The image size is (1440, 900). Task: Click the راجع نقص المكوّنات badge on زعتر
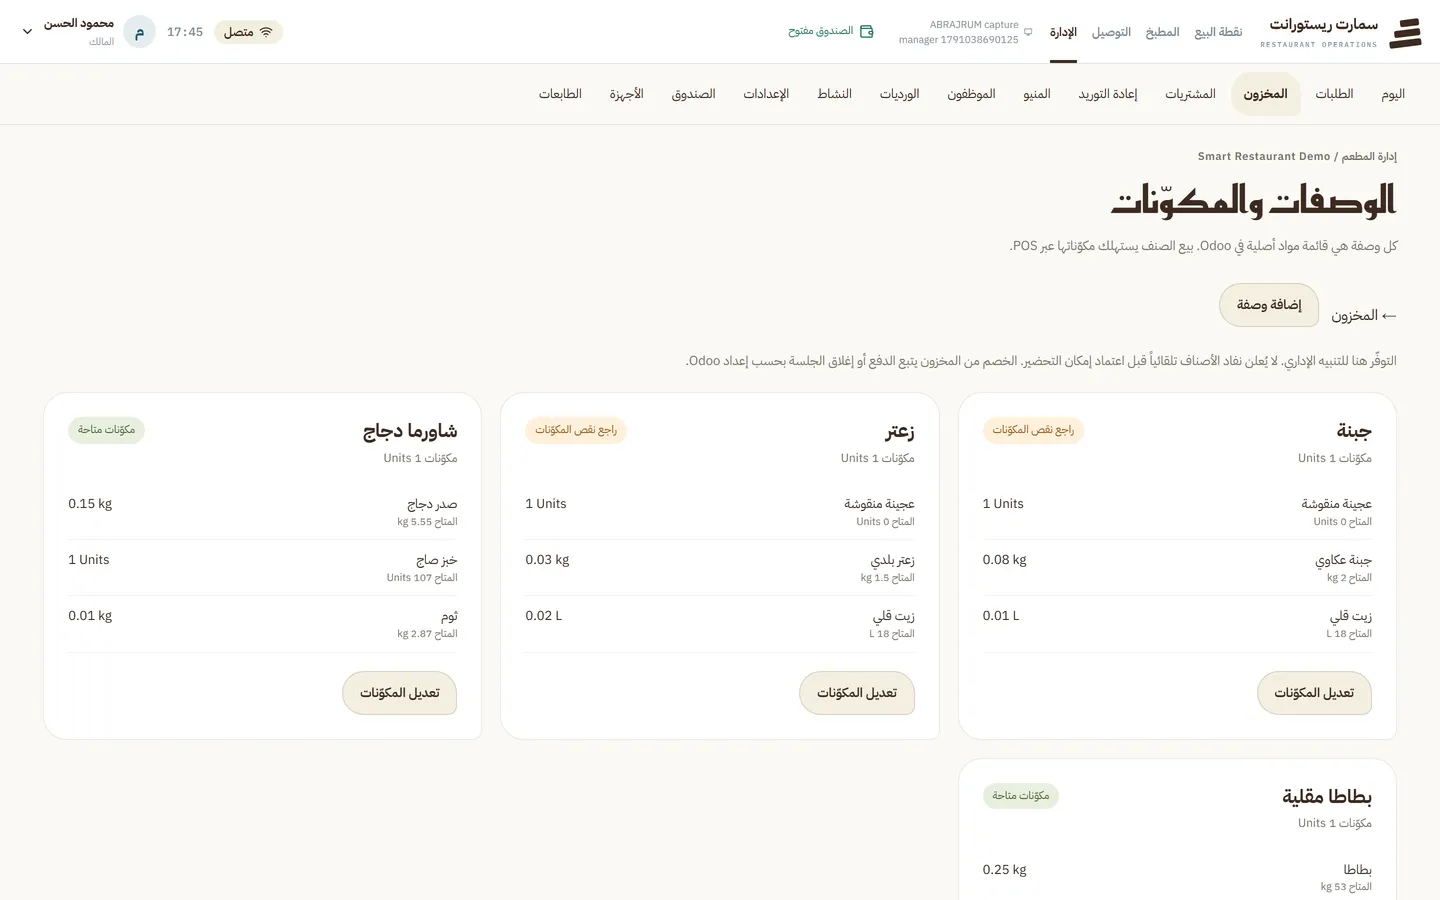(576, 430)
